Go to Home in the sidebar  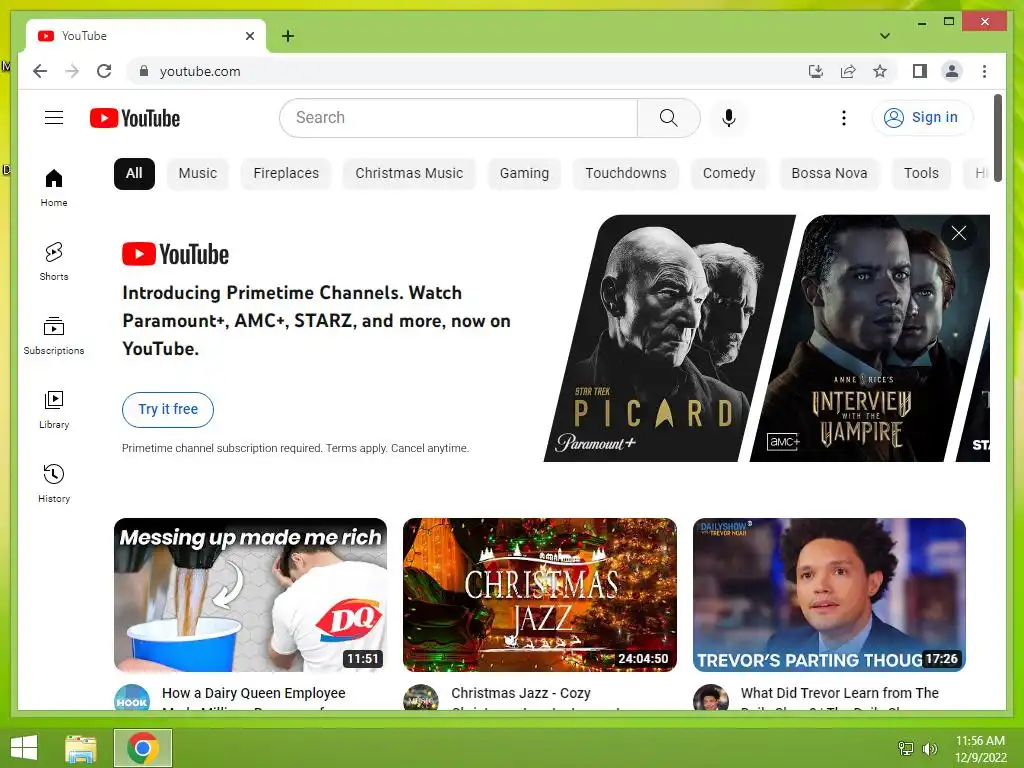pos(54,187)
